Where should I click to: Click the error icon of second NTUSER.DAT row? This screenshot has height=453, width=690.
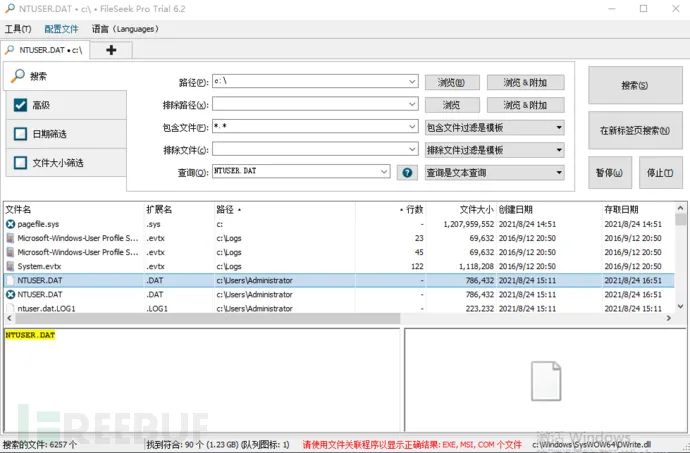[11, 295]
